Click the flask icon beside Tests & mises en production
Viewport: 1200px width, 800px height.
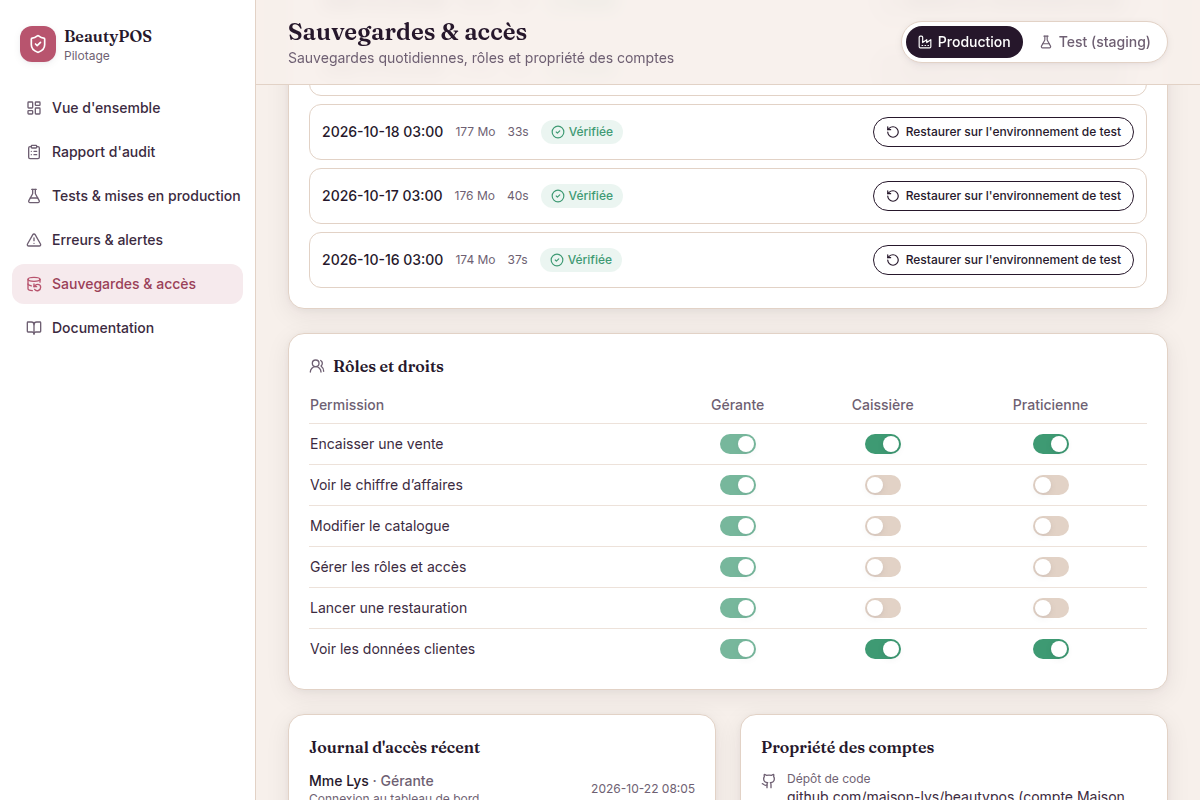pos(34,196)
